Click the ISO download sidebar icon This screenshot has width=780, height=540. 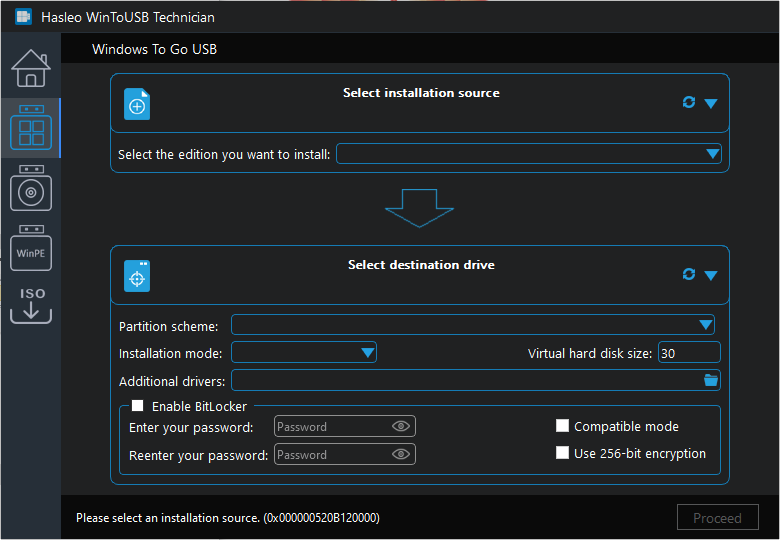(x=30, y=304)
